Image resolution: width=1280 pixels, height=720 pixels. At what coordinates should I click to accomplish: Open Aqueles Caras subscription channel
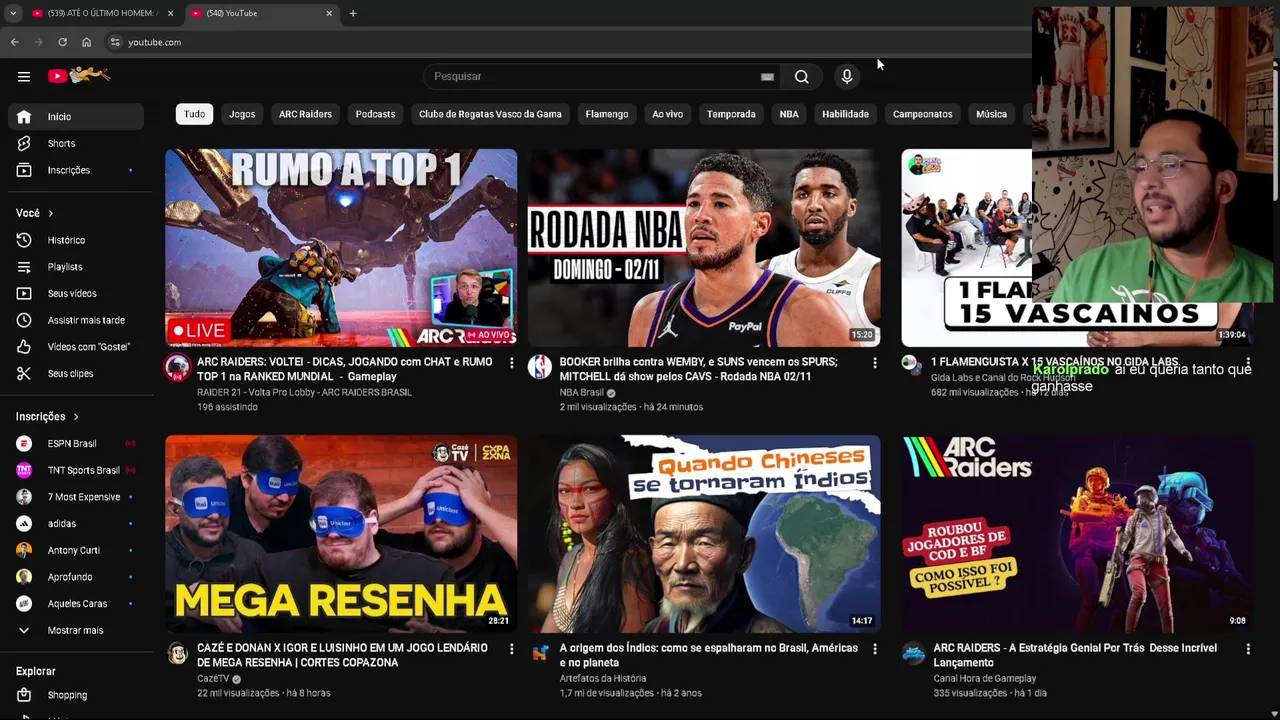[x=76, y=604]
